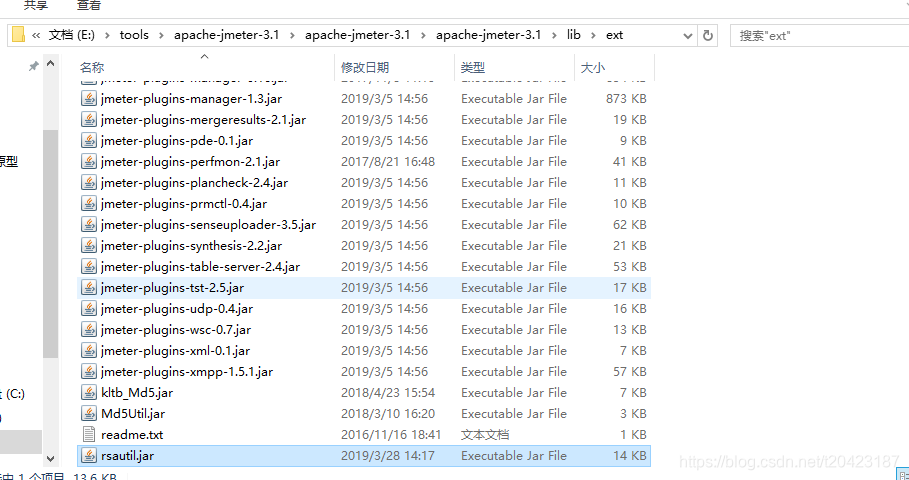Screen dimensions: 909x480
Task: Click the folder icon in the address bar
Action: [18, 35]
